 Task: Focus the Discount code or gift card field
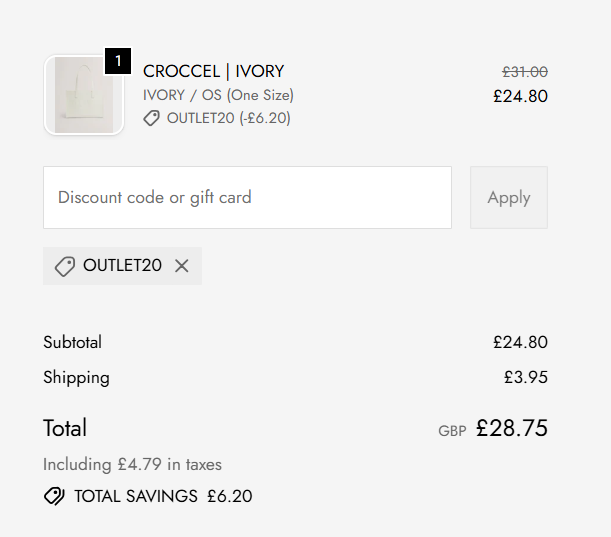coord(247,198)
